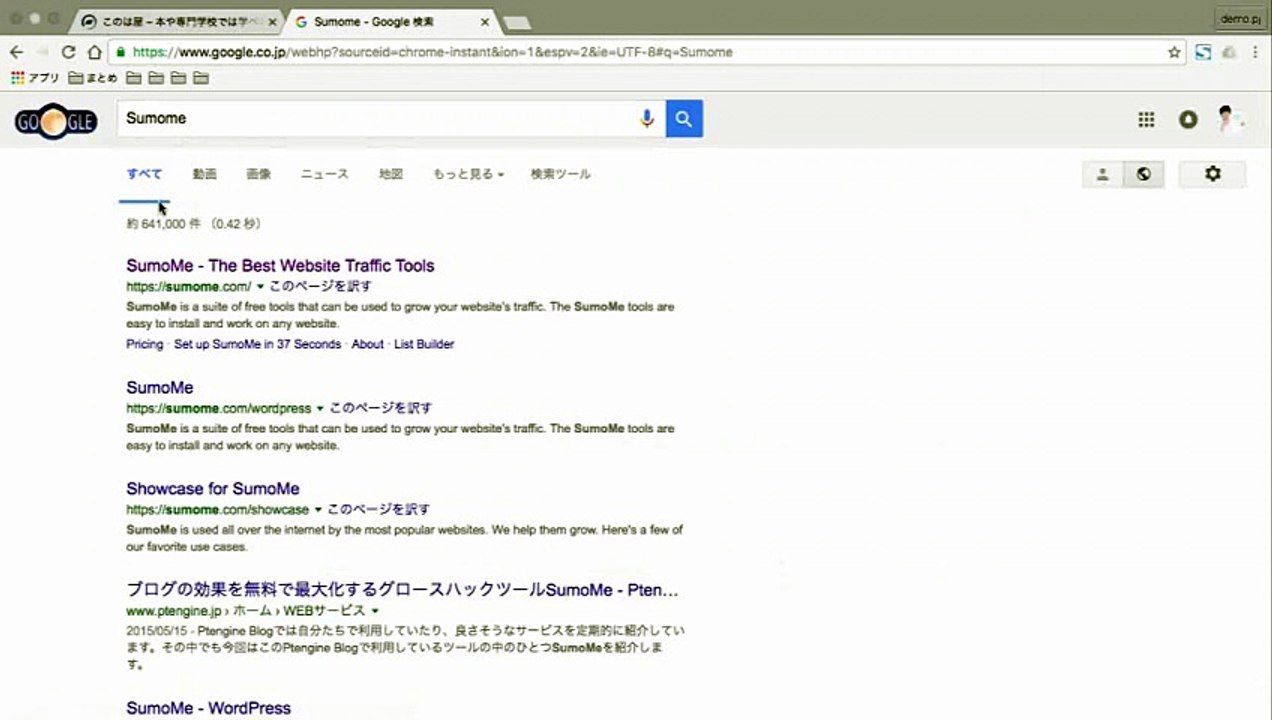This screenshot has height=720, width=1272.
Task: Switch to the このは屋 browser tab
Action: pyautogui.click(x=175, y=22)
